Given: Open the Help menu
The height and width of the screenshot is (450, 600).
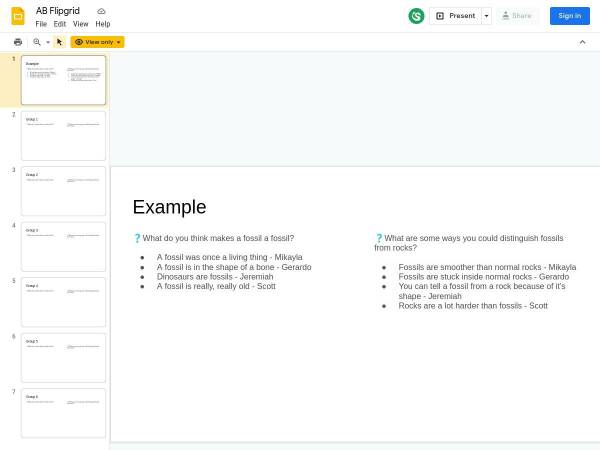Looking at the screenshot, I should pyautogui.click(x=103, y=24).
